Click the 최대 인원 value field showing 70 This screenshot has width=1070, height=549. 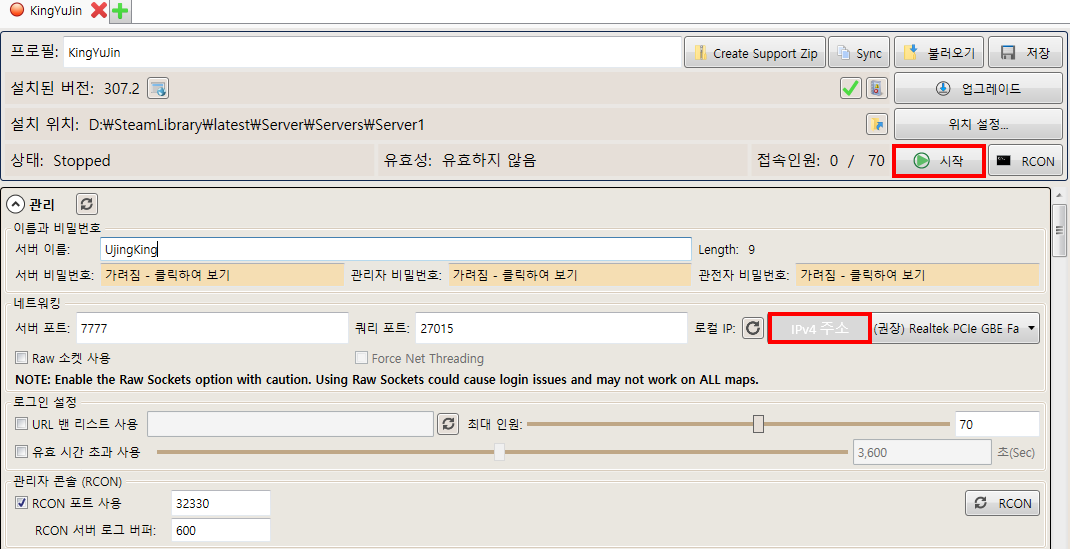coord(997,424)
